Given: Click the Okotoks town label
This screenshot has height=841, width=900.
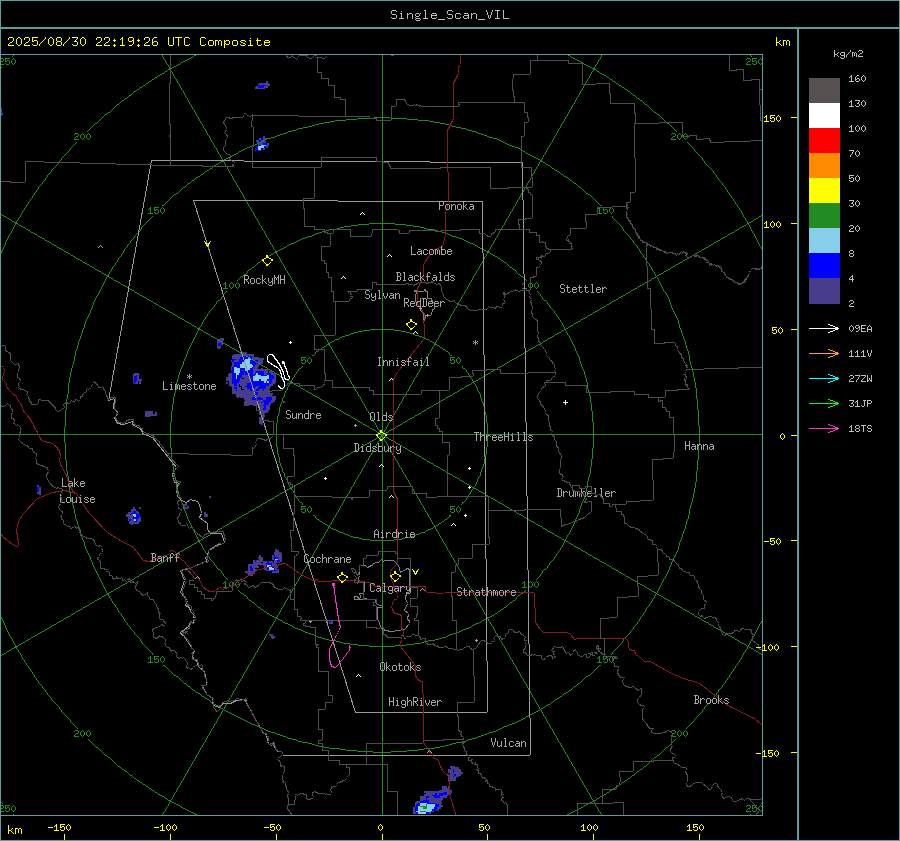Looking at the screenshot, I should pyautogui.click(x=400, y=667).
